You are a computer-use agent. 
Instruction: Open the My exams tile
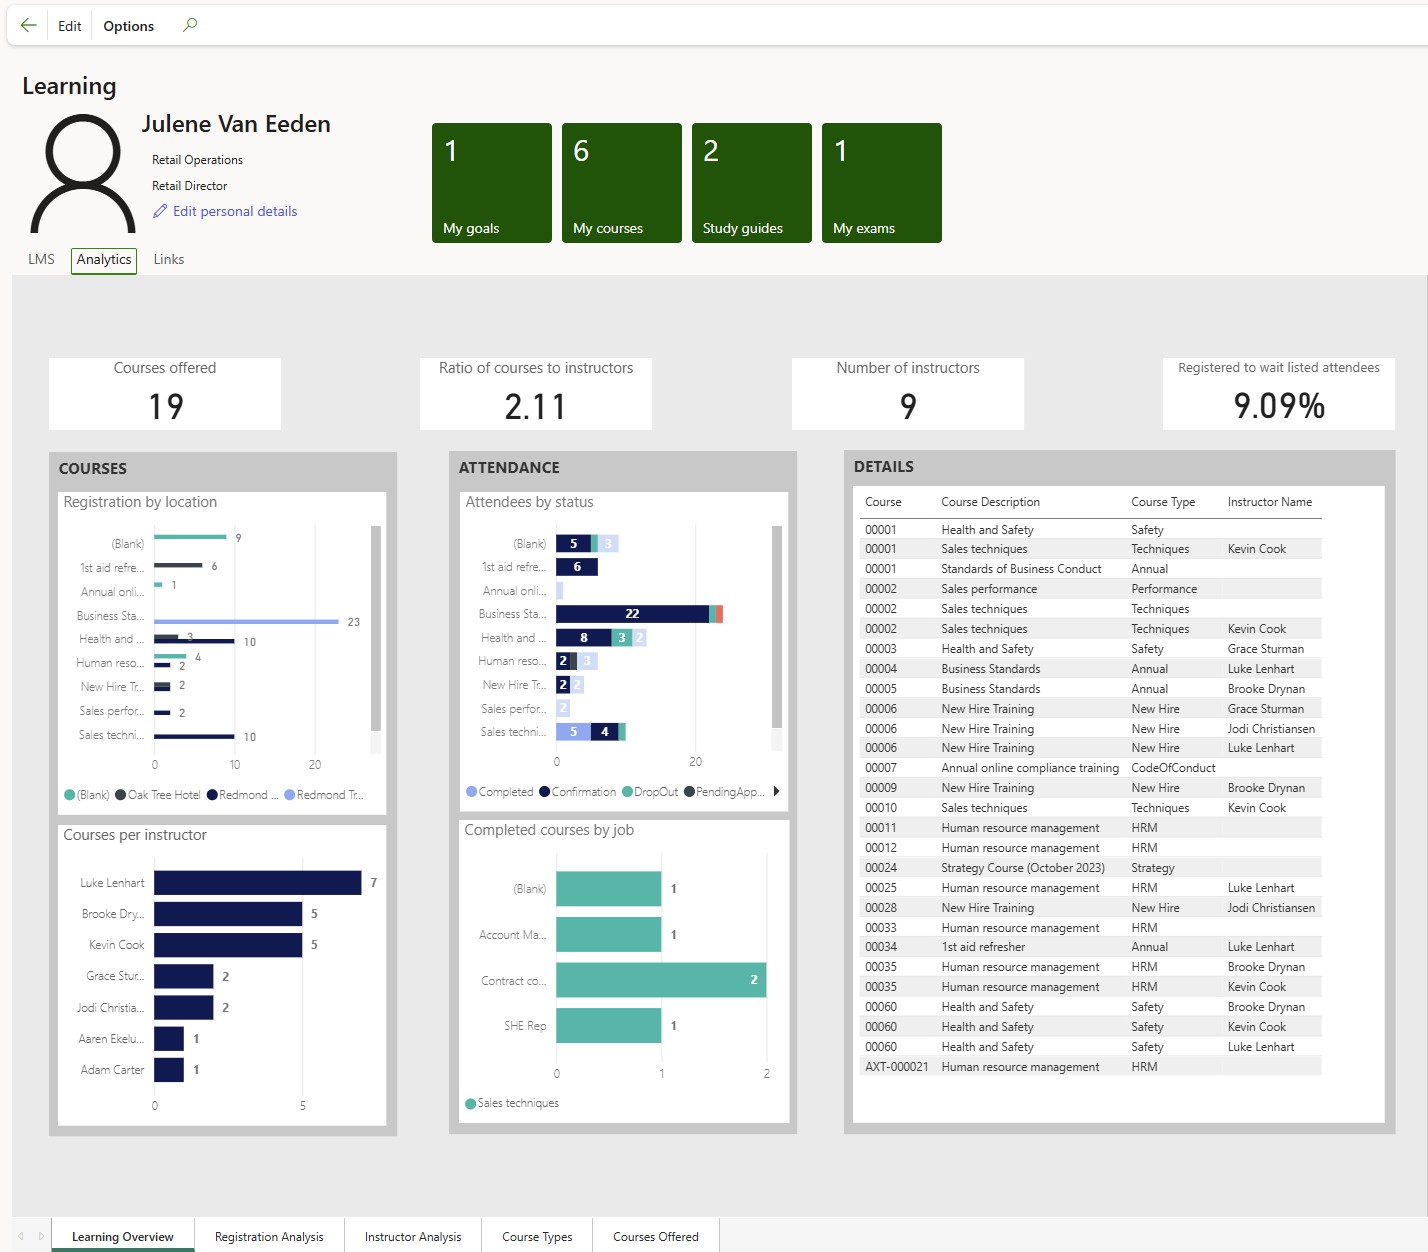881,183
